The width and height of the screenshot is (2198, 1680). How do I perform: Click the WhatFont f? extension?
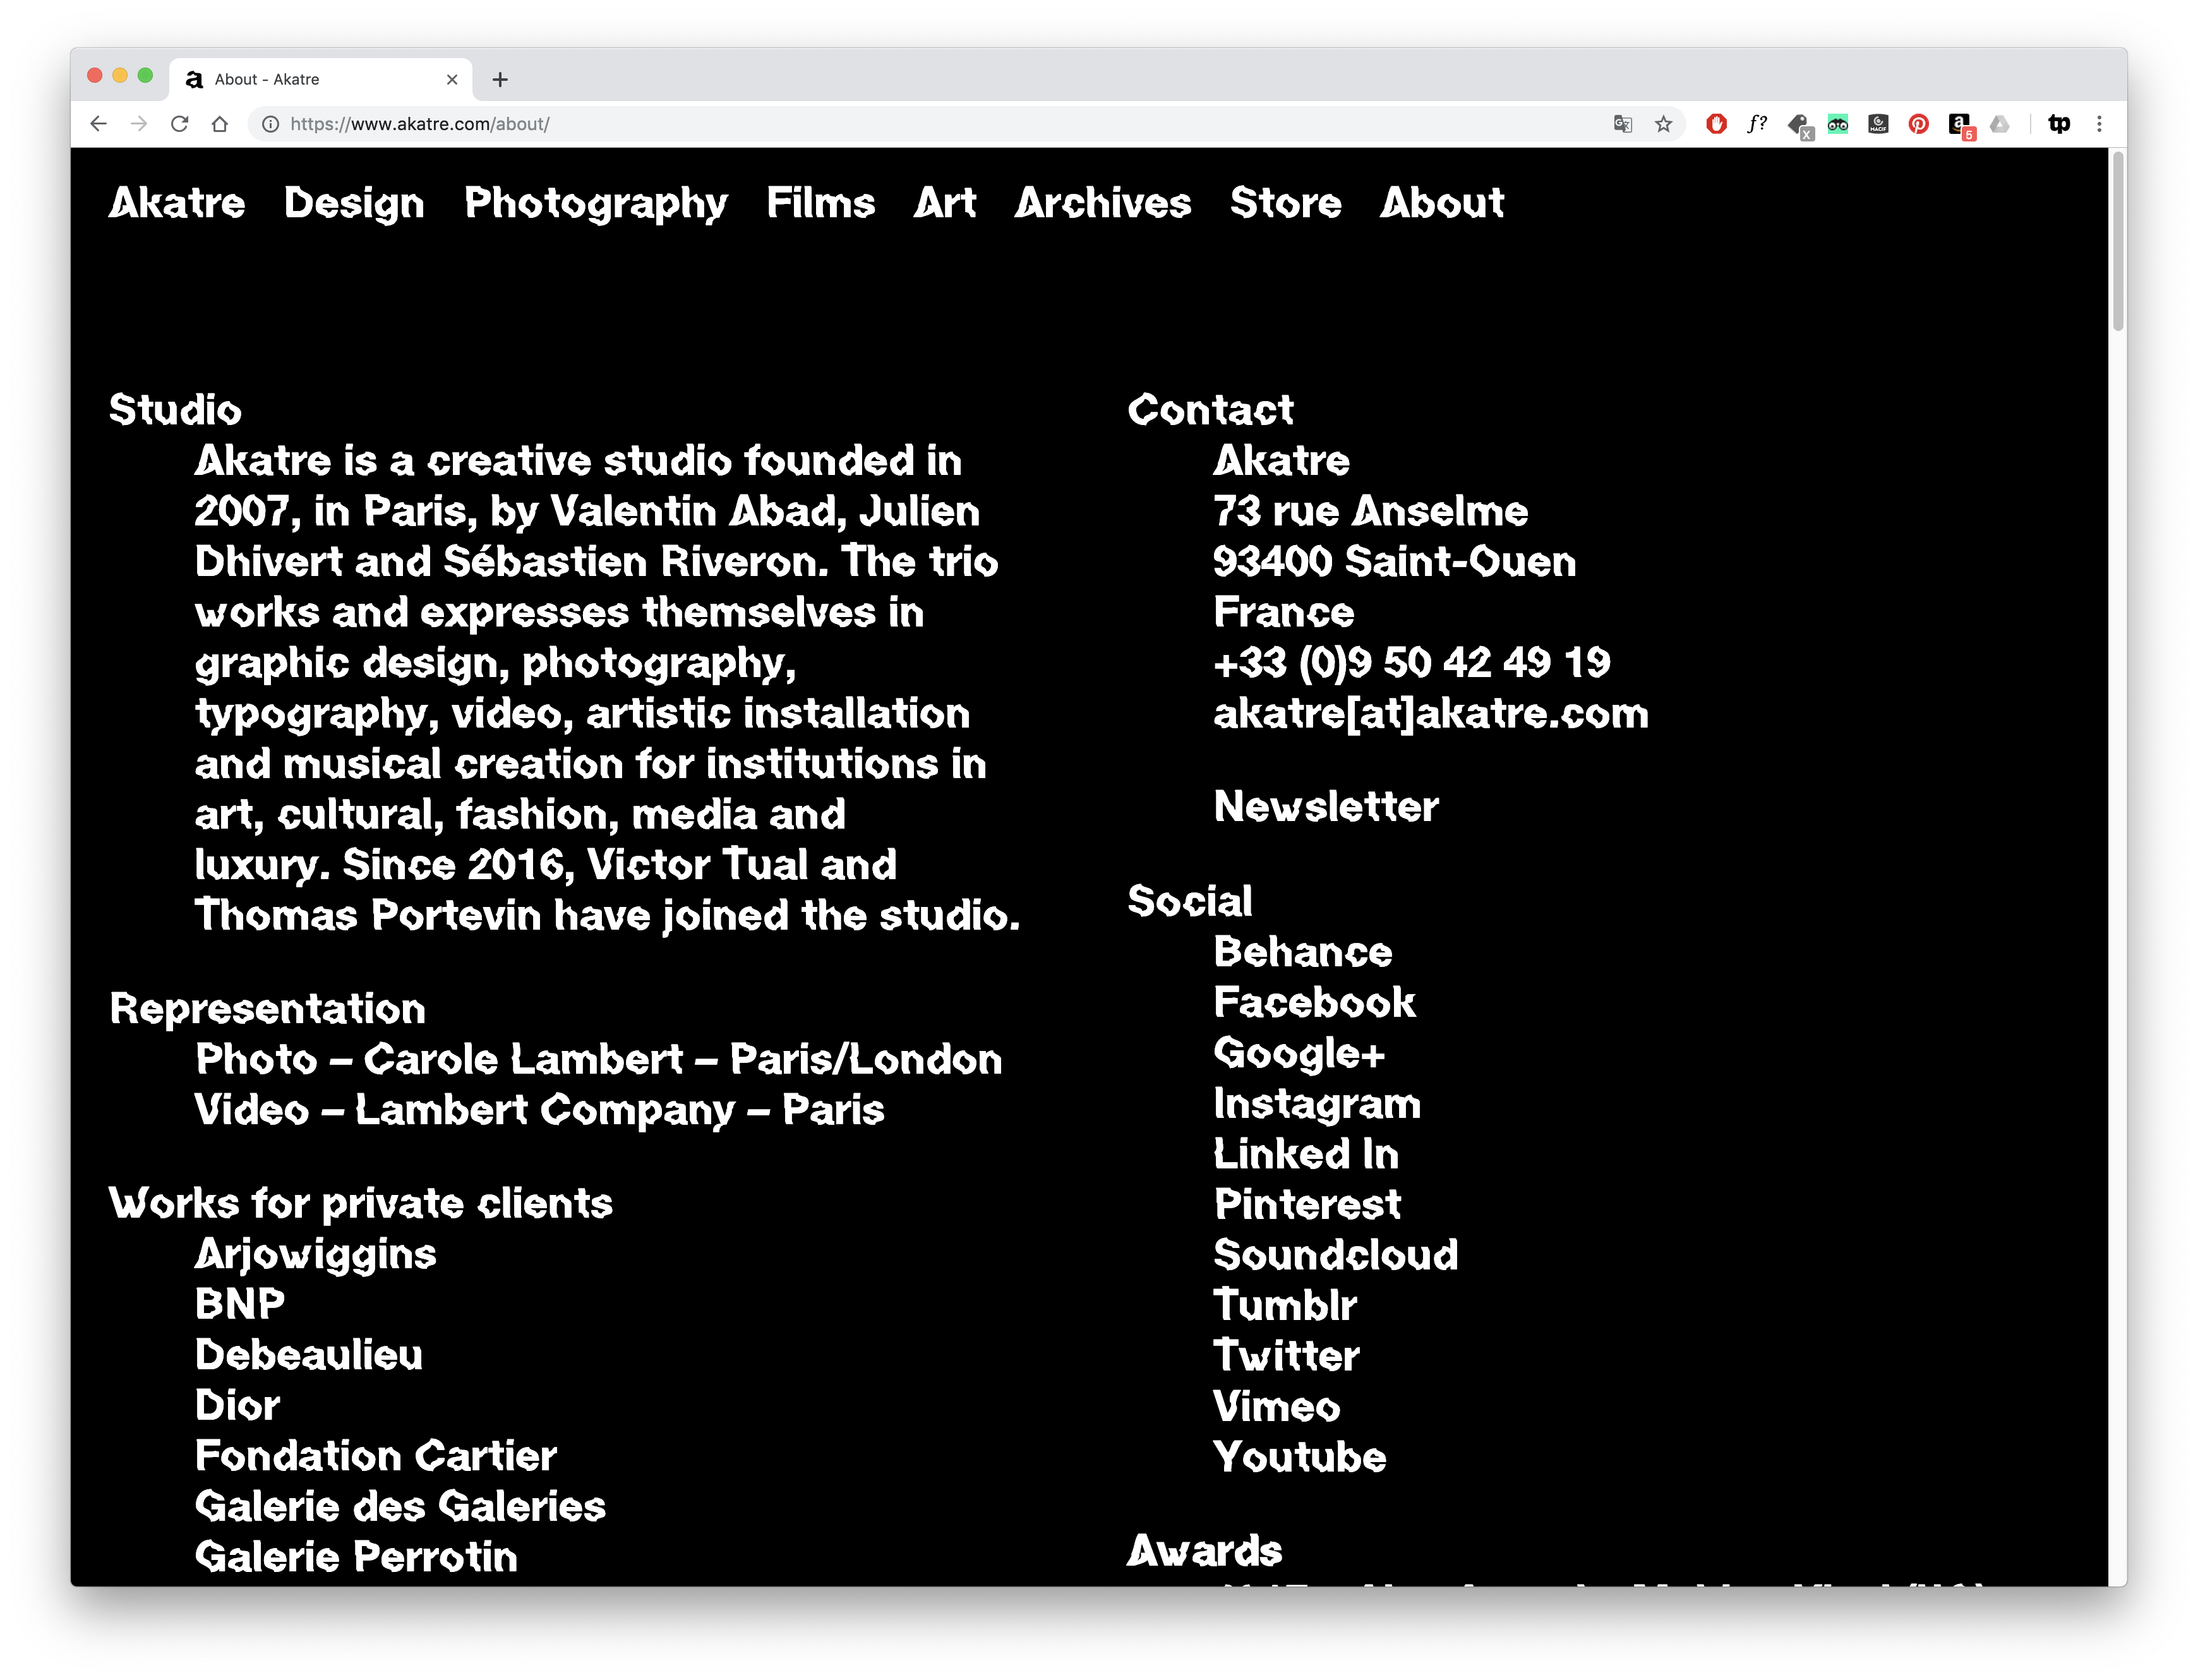tap(1757, 124)
